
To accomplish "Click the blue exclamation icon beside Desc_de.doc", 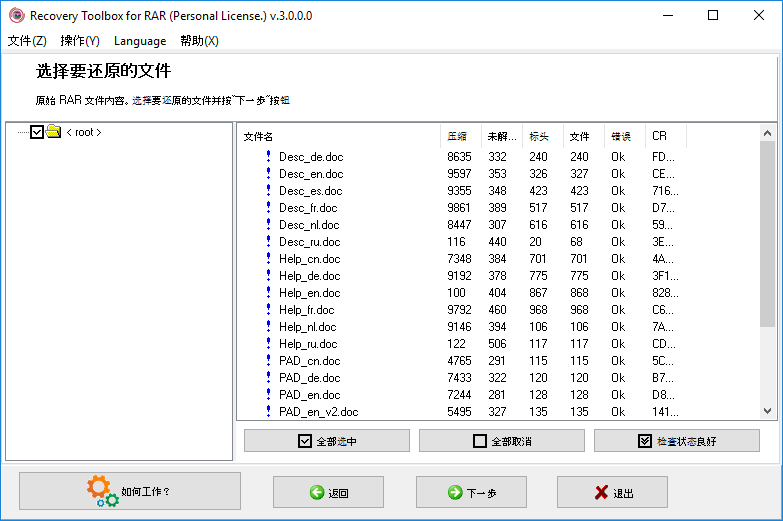I will (x=268, y=156).
